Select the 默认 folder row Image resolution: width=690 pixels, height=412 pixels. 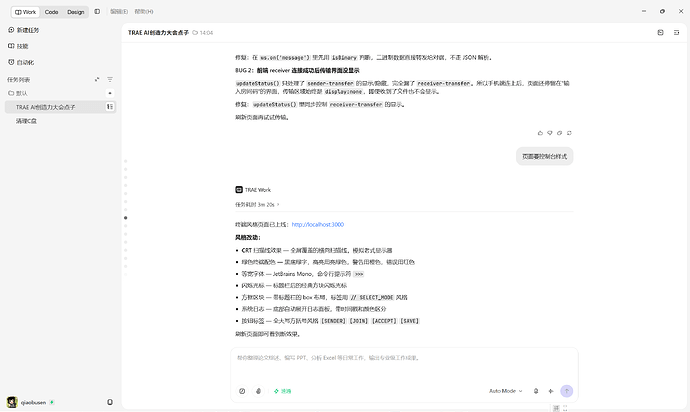60,93
